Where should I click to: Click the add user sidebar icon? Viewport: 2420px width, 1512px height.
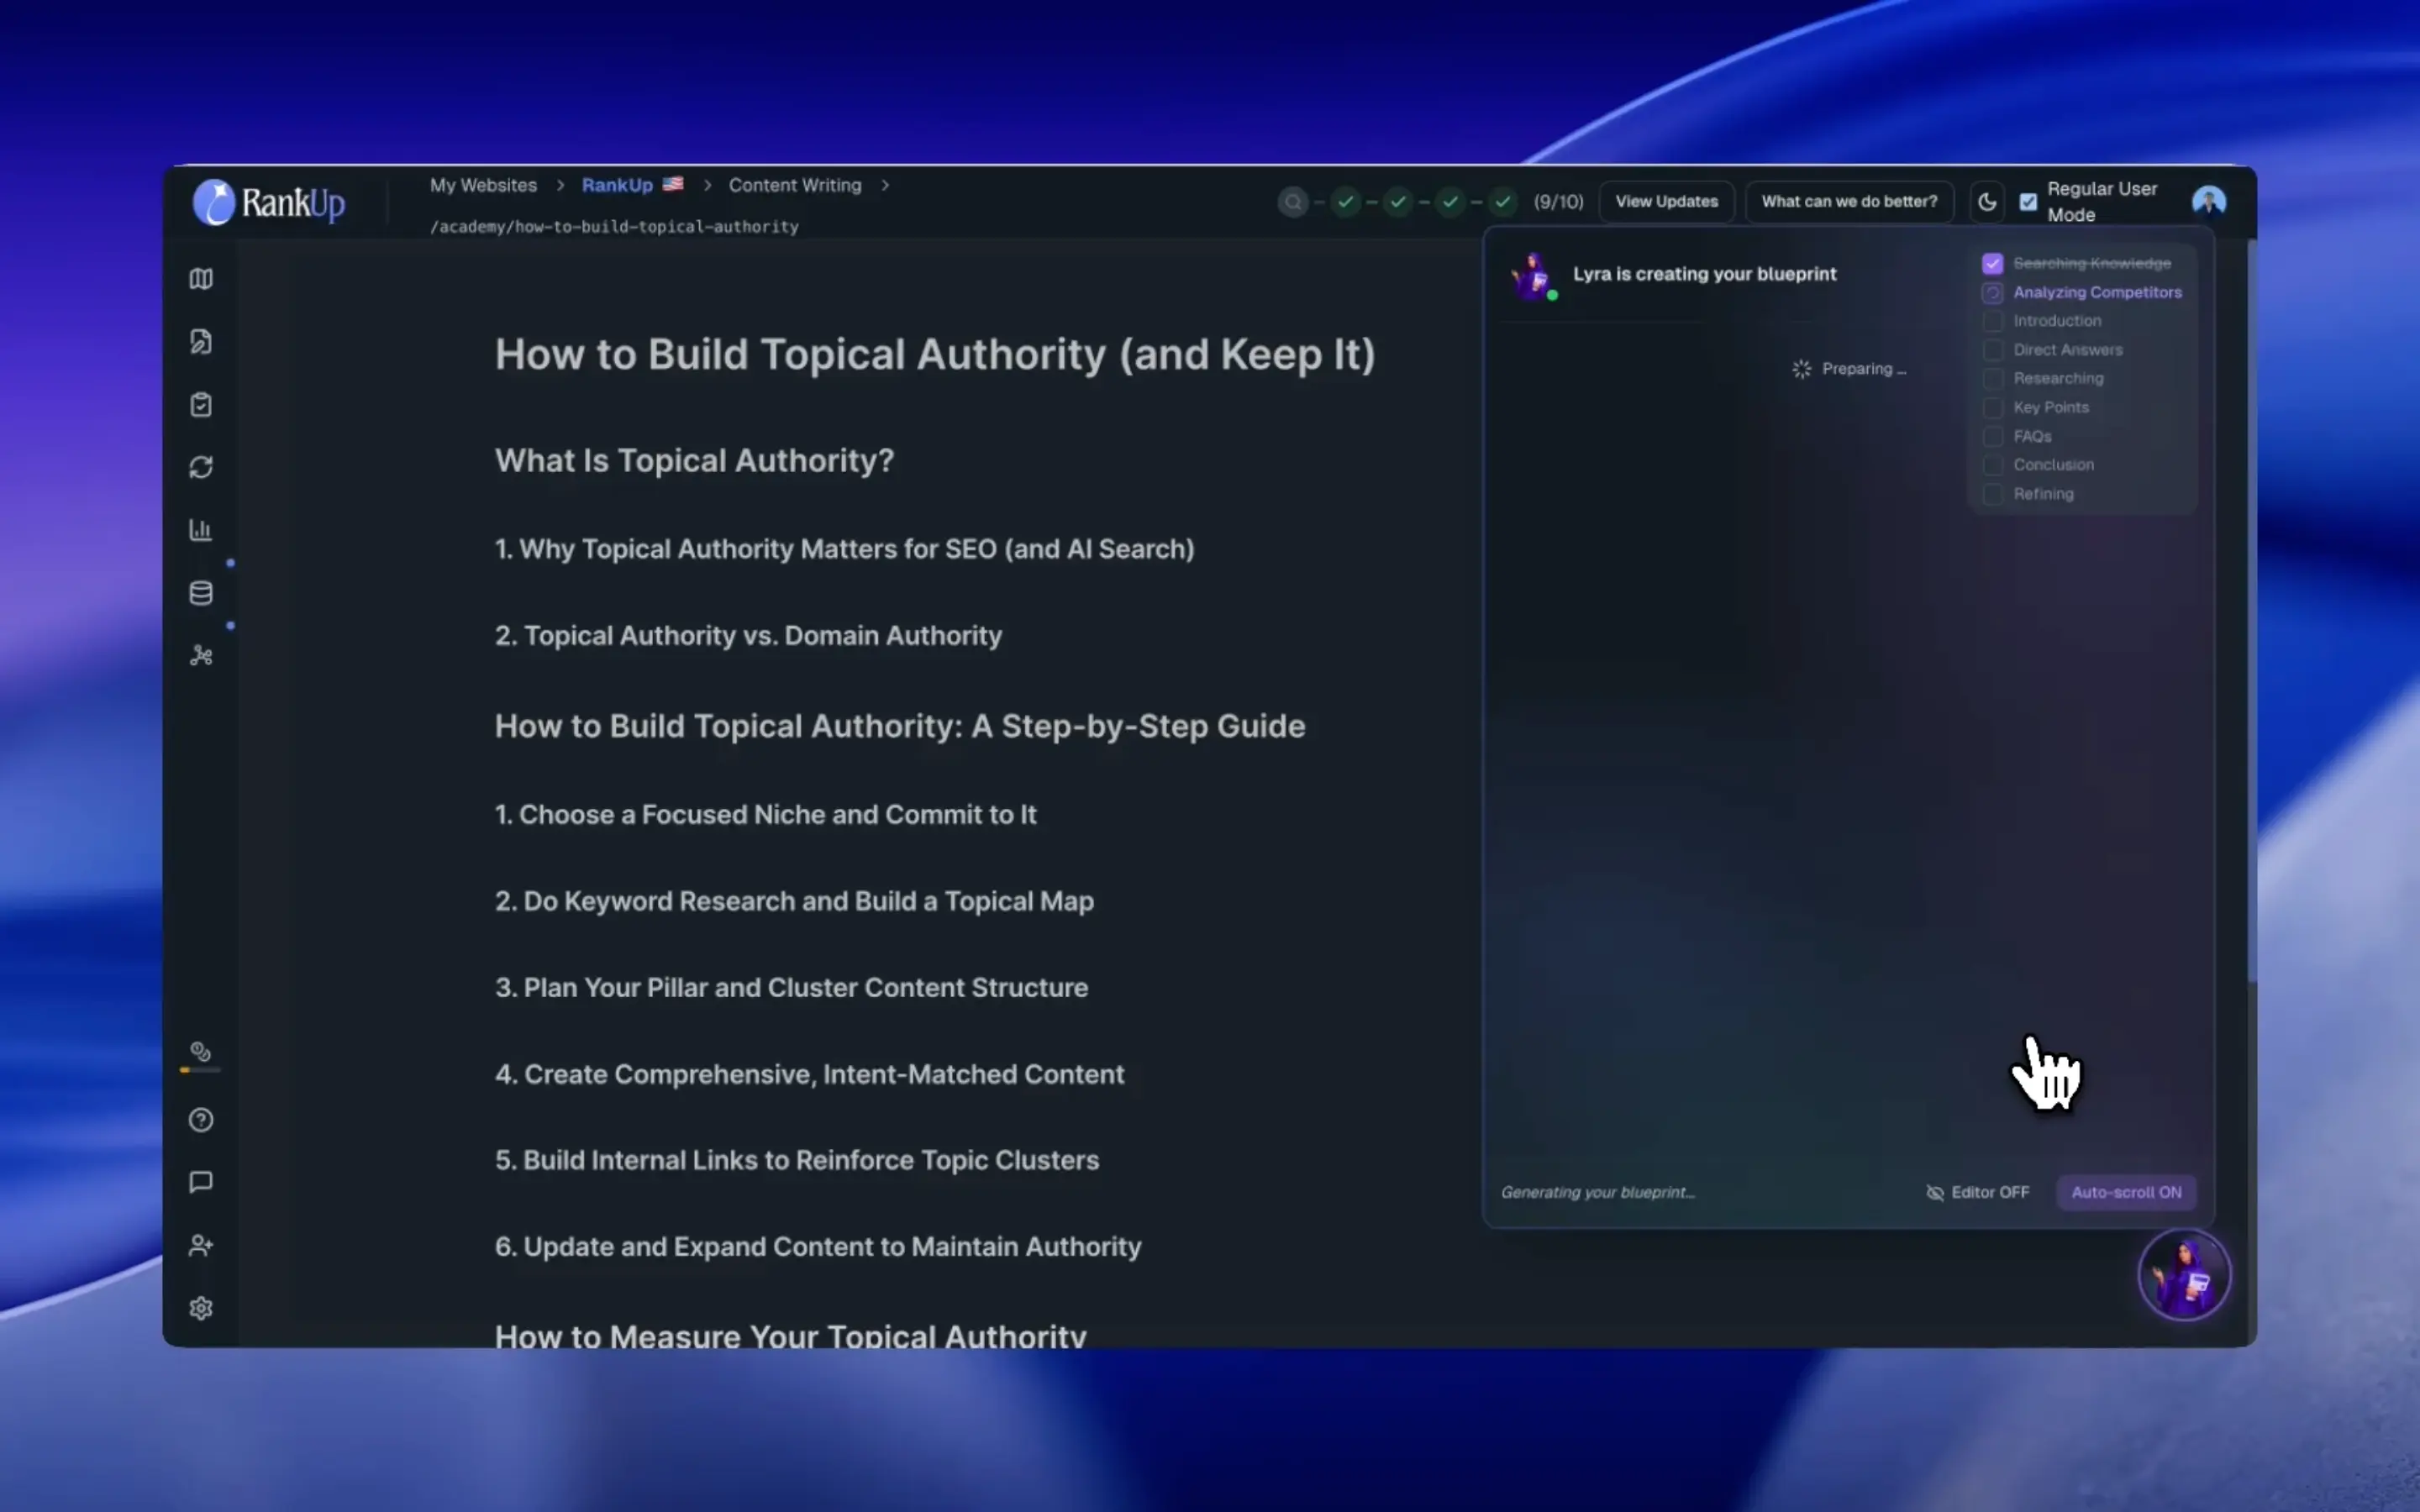click(x=201, y=1245)
